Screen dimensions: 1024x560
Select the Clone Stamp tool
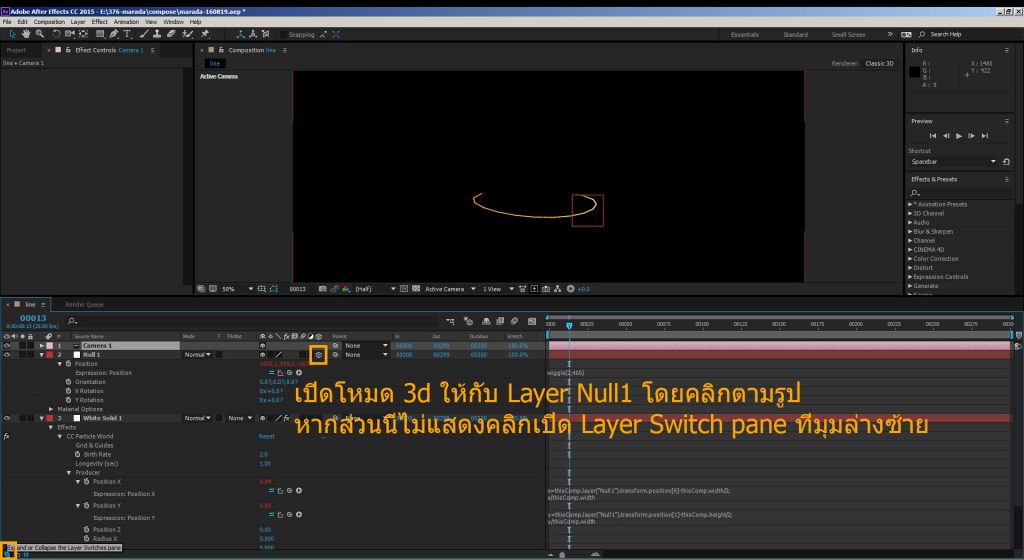point(157,34)
